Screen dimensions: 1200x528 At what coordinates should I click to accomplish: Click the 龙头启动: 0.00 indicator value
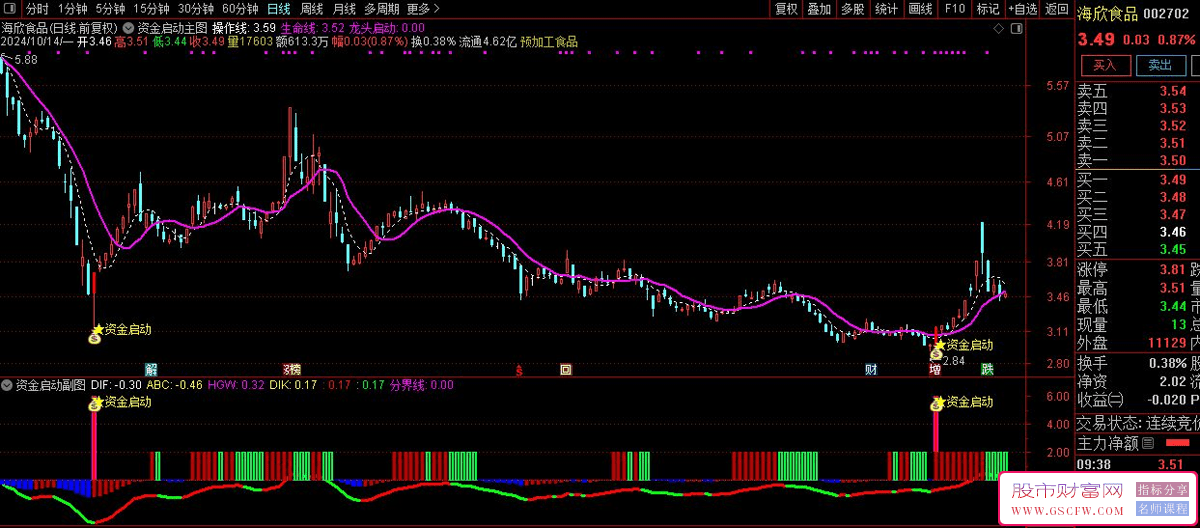[x=387, y=28]
